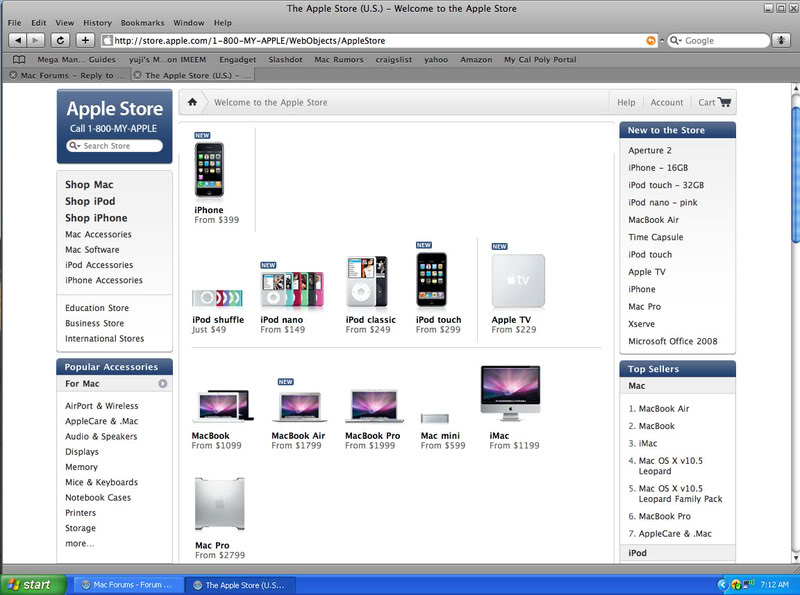Click AirPort & Wireless accessory link
The width and height of the screenshot is (800, 595).
pyautogui.click(x=102, y=406)
